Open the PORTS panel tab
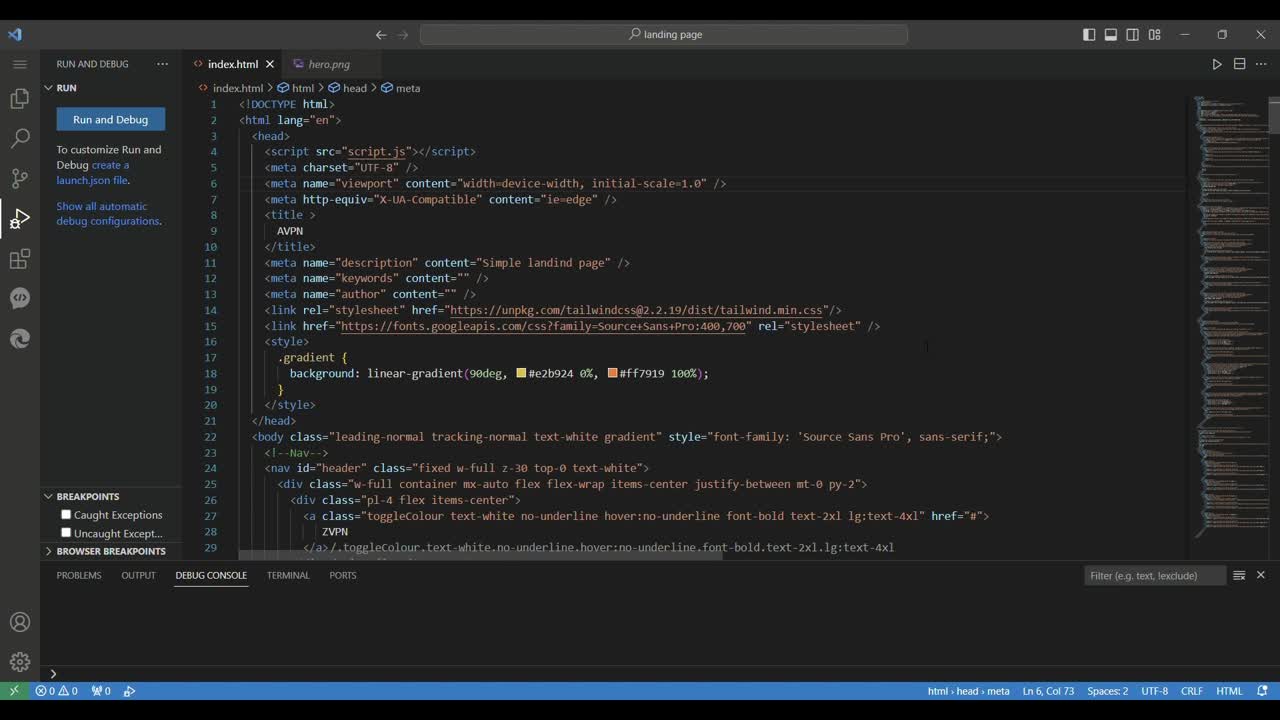This screenshot has height=720, width=1280. click(343, 575)
